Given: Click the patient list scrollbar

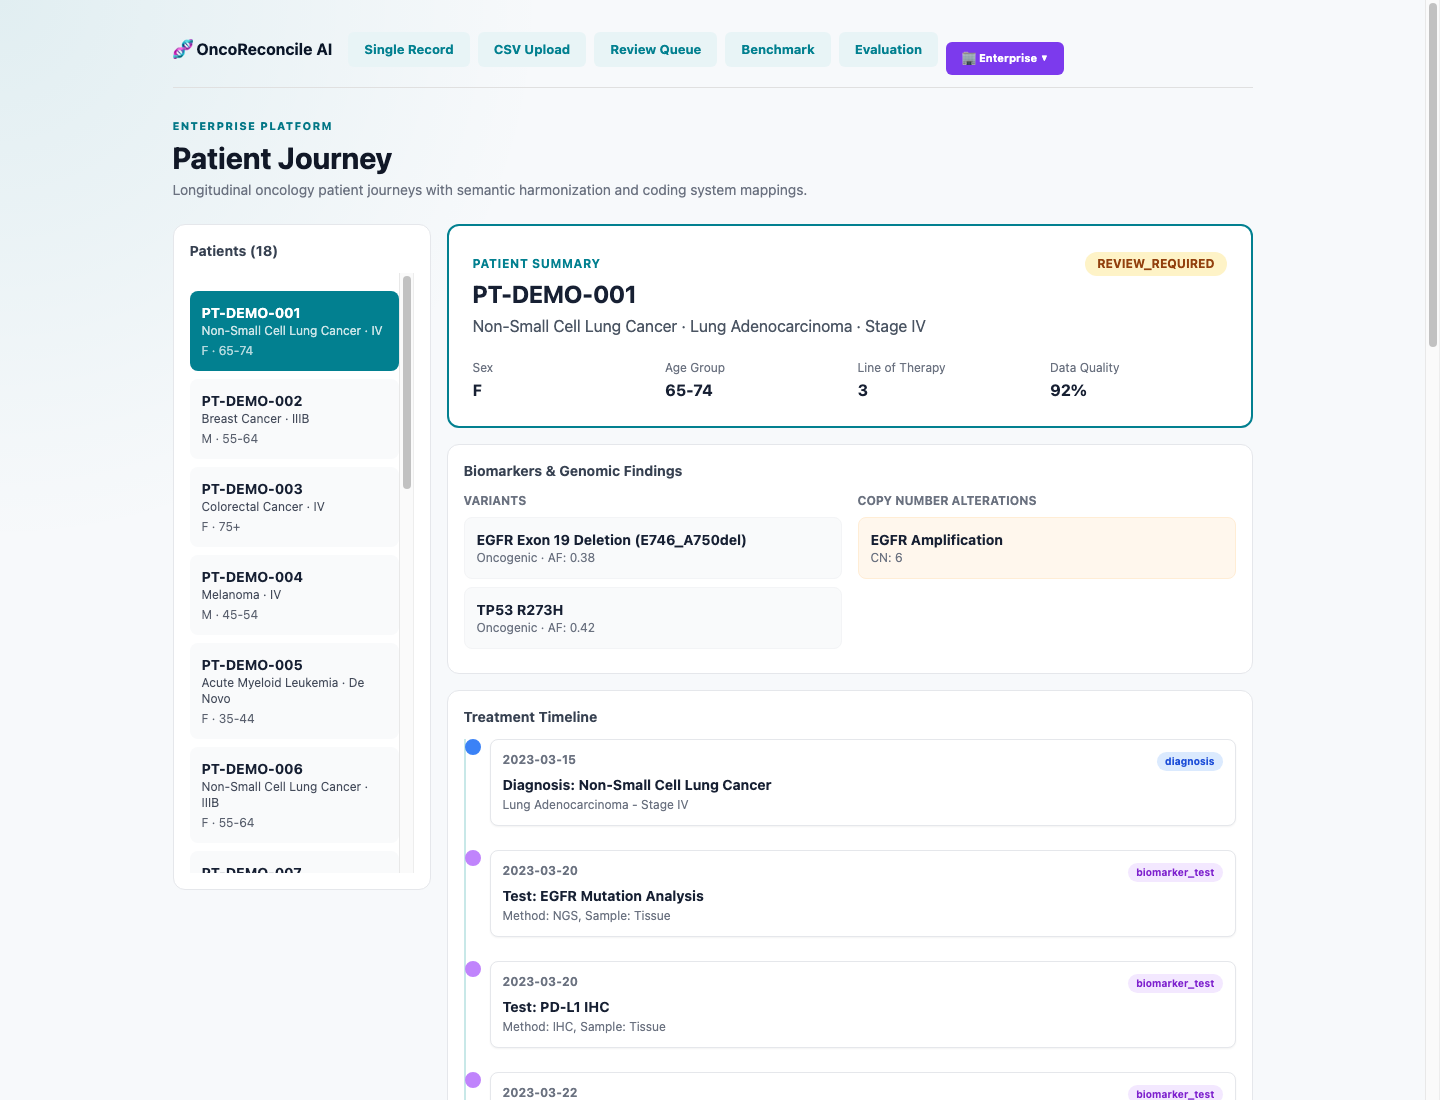Looking at the screenshot, I should 407,383.
